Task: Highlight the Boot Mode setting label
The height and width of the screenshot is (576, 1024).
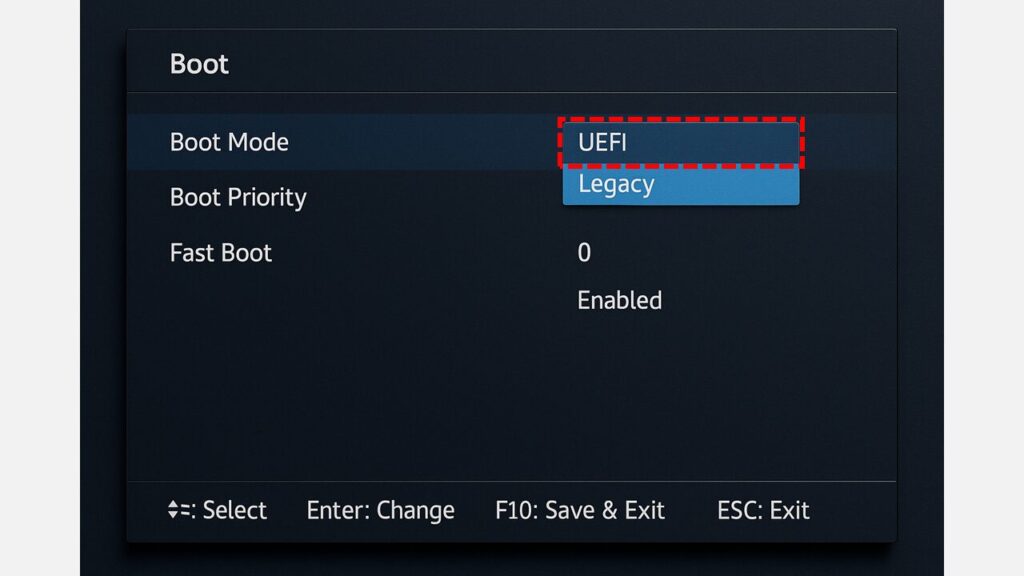Action: pyautogui.click(x=229, y=142)
